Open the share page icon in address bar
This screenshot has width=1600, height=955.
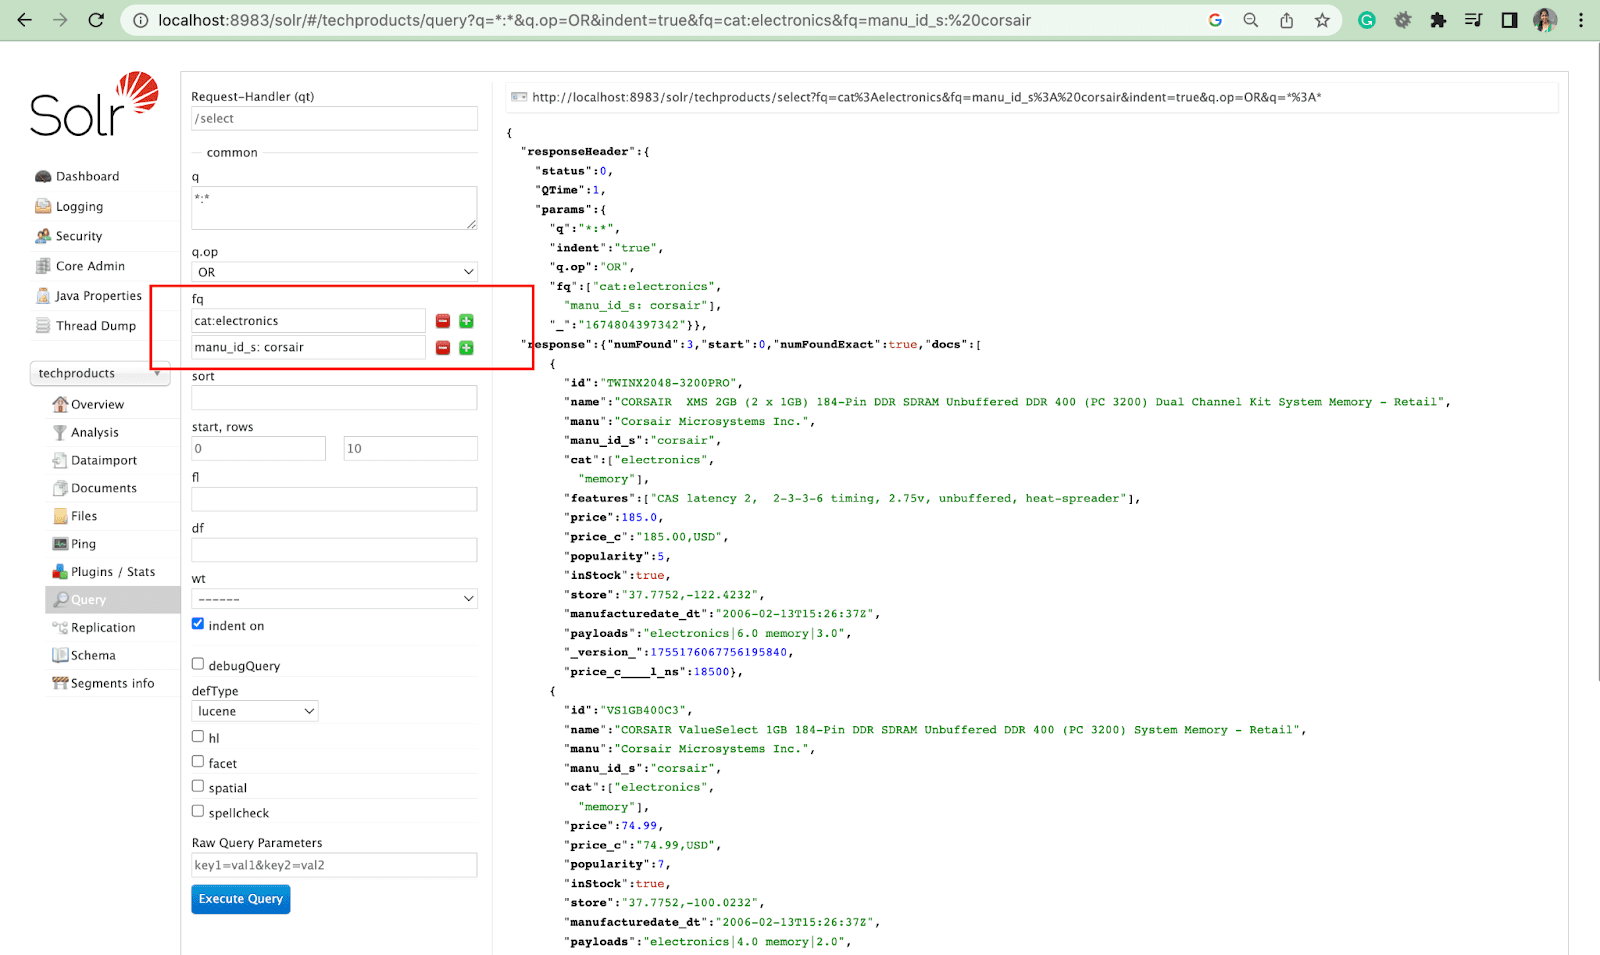click(1286, 20)
